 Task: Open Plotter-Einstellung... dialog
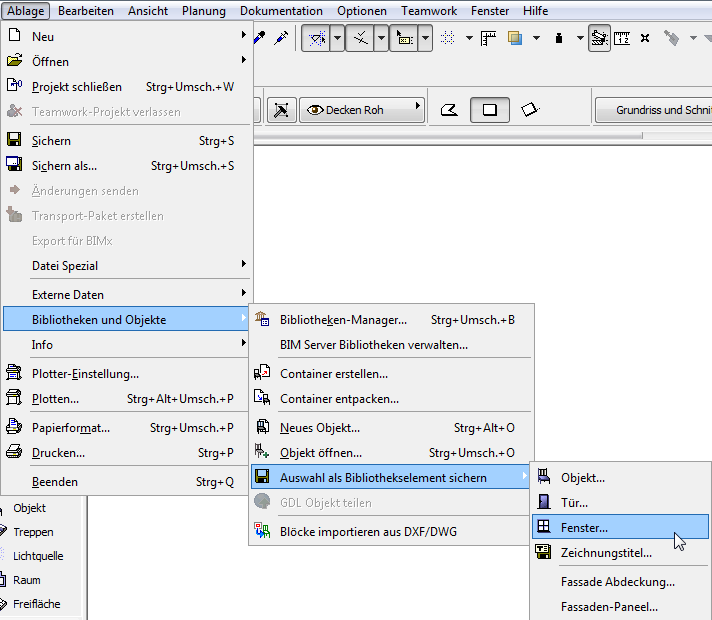click(x=127, y=374)
